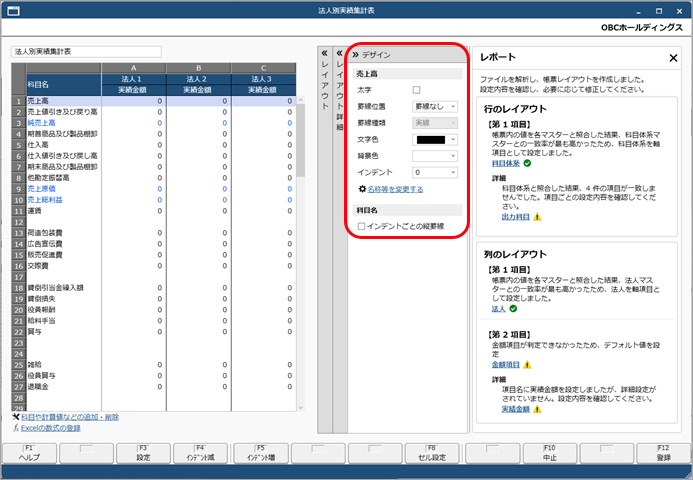Click the 法人別実績集計表 title input field
The height and width of the screenshot is (480, 693).
click(x=86, y=52)
